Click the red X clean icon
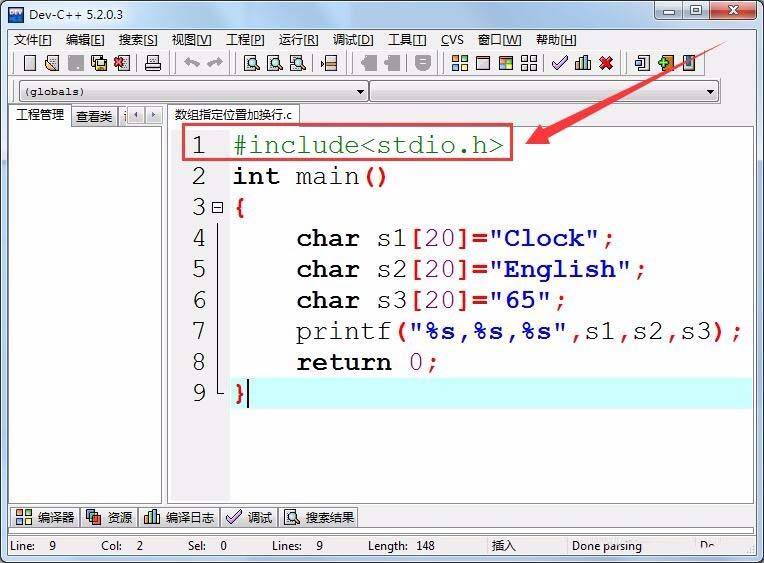The height and width of the screenshot is (563, 764). click(606, 63)
